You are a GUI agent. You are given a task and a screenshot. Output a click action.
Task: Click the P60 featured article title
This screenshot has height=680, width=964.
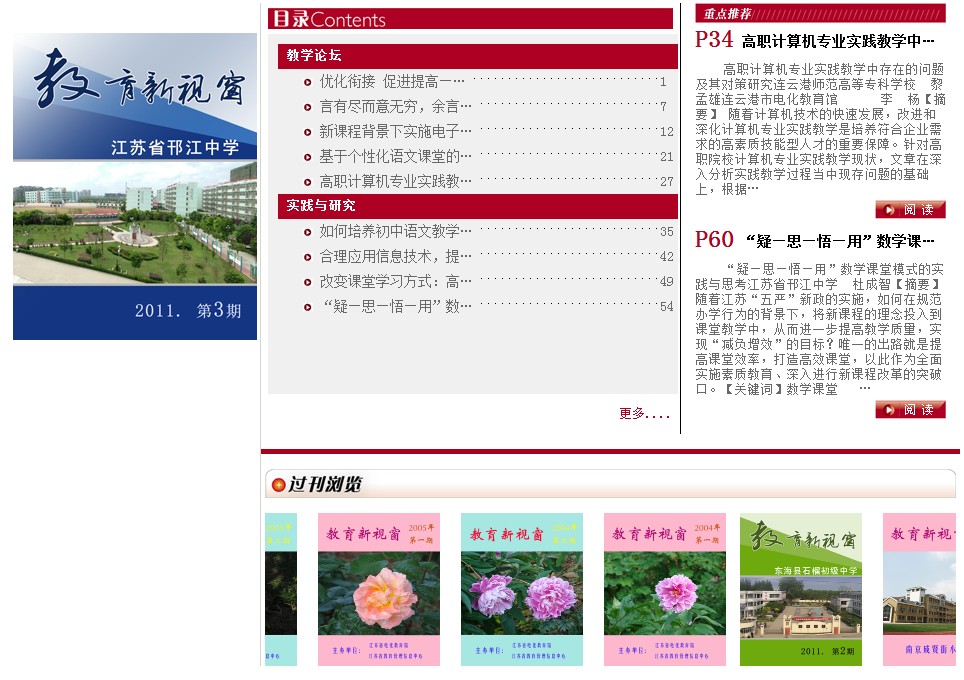click(840, 242)
